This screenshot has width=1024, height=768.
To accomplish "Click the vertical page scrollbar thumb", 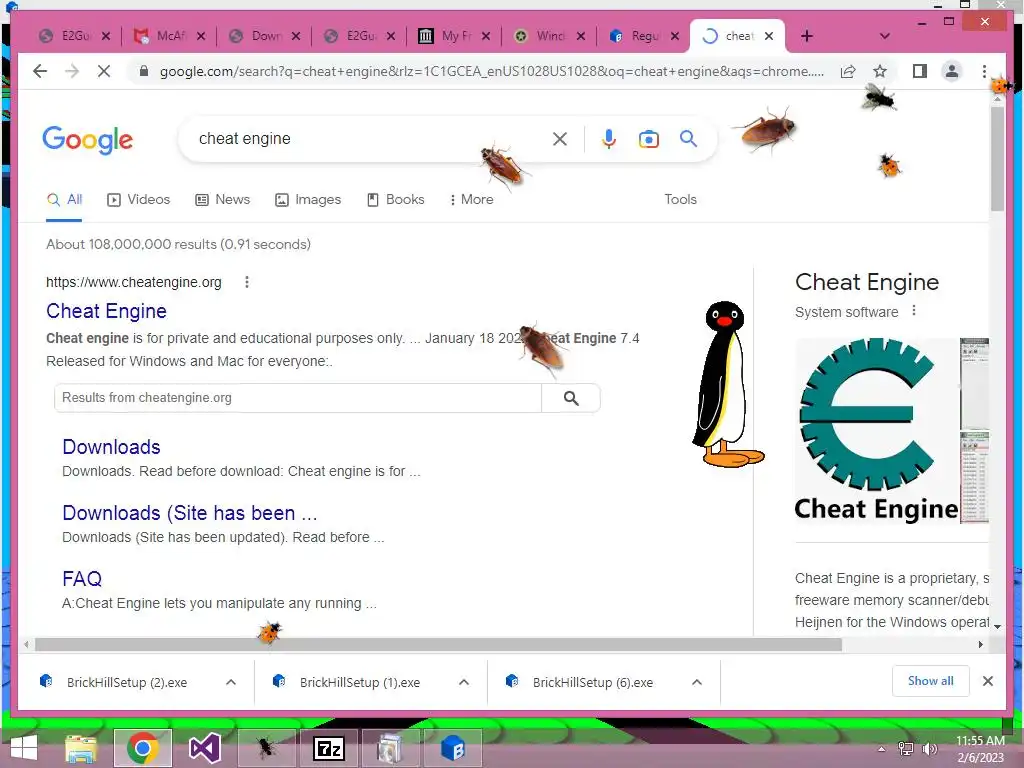I will [997, 159].
